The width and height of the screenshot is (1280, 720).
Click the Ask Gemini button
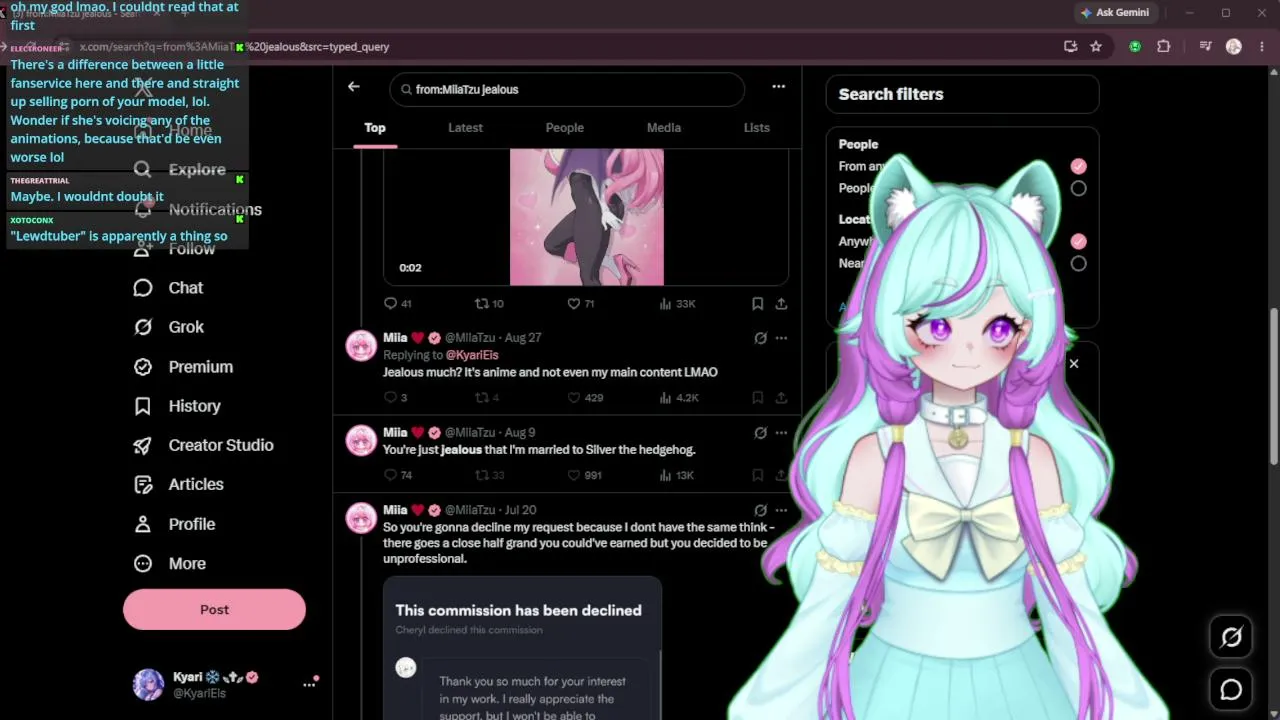(x=1115, y=13)
